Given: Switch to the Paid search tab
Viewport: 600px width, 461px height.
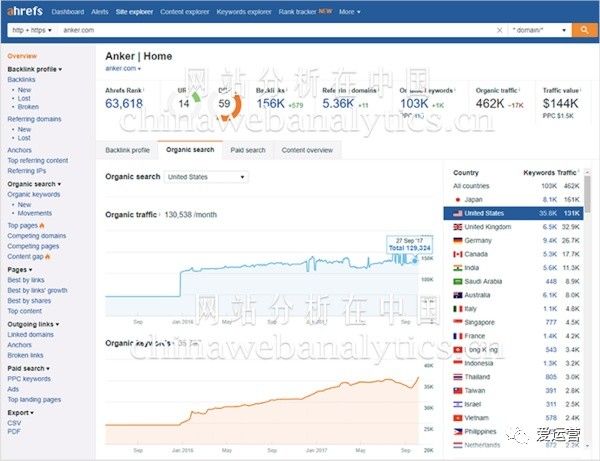Looking at the screenshot, I should [248, 150].
